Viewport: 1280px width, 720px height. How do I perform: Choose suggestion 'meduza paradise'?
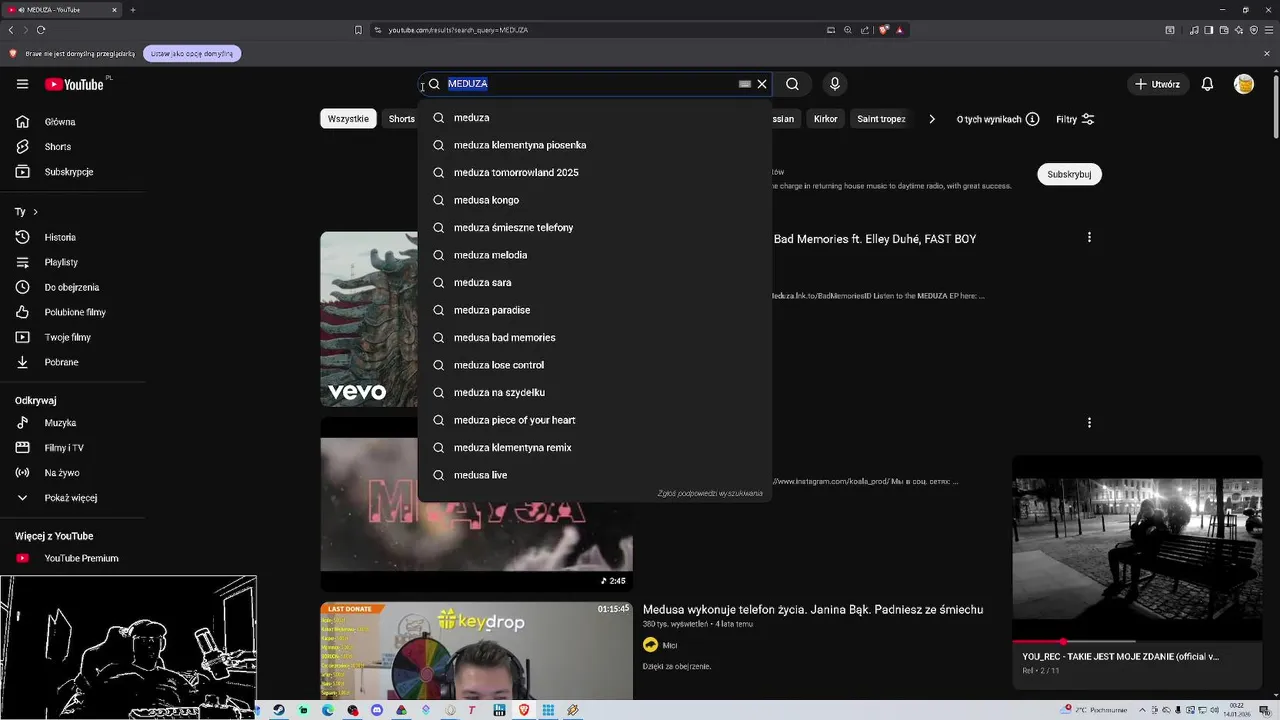(595, 310)
